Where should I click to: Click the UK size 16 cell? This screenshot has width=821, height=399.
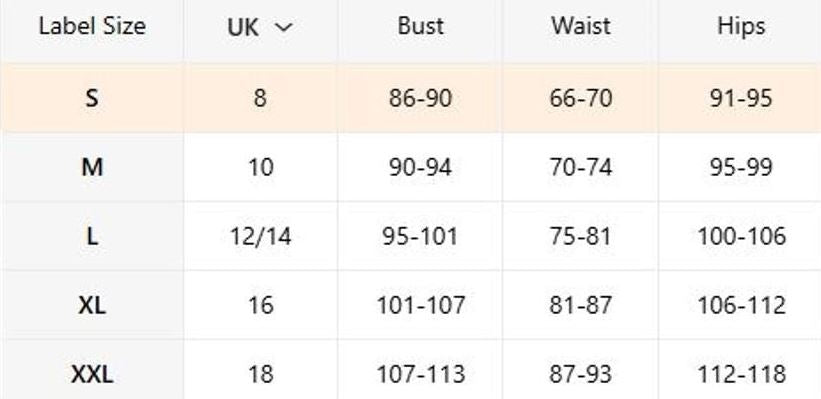(x=260, y=305)
